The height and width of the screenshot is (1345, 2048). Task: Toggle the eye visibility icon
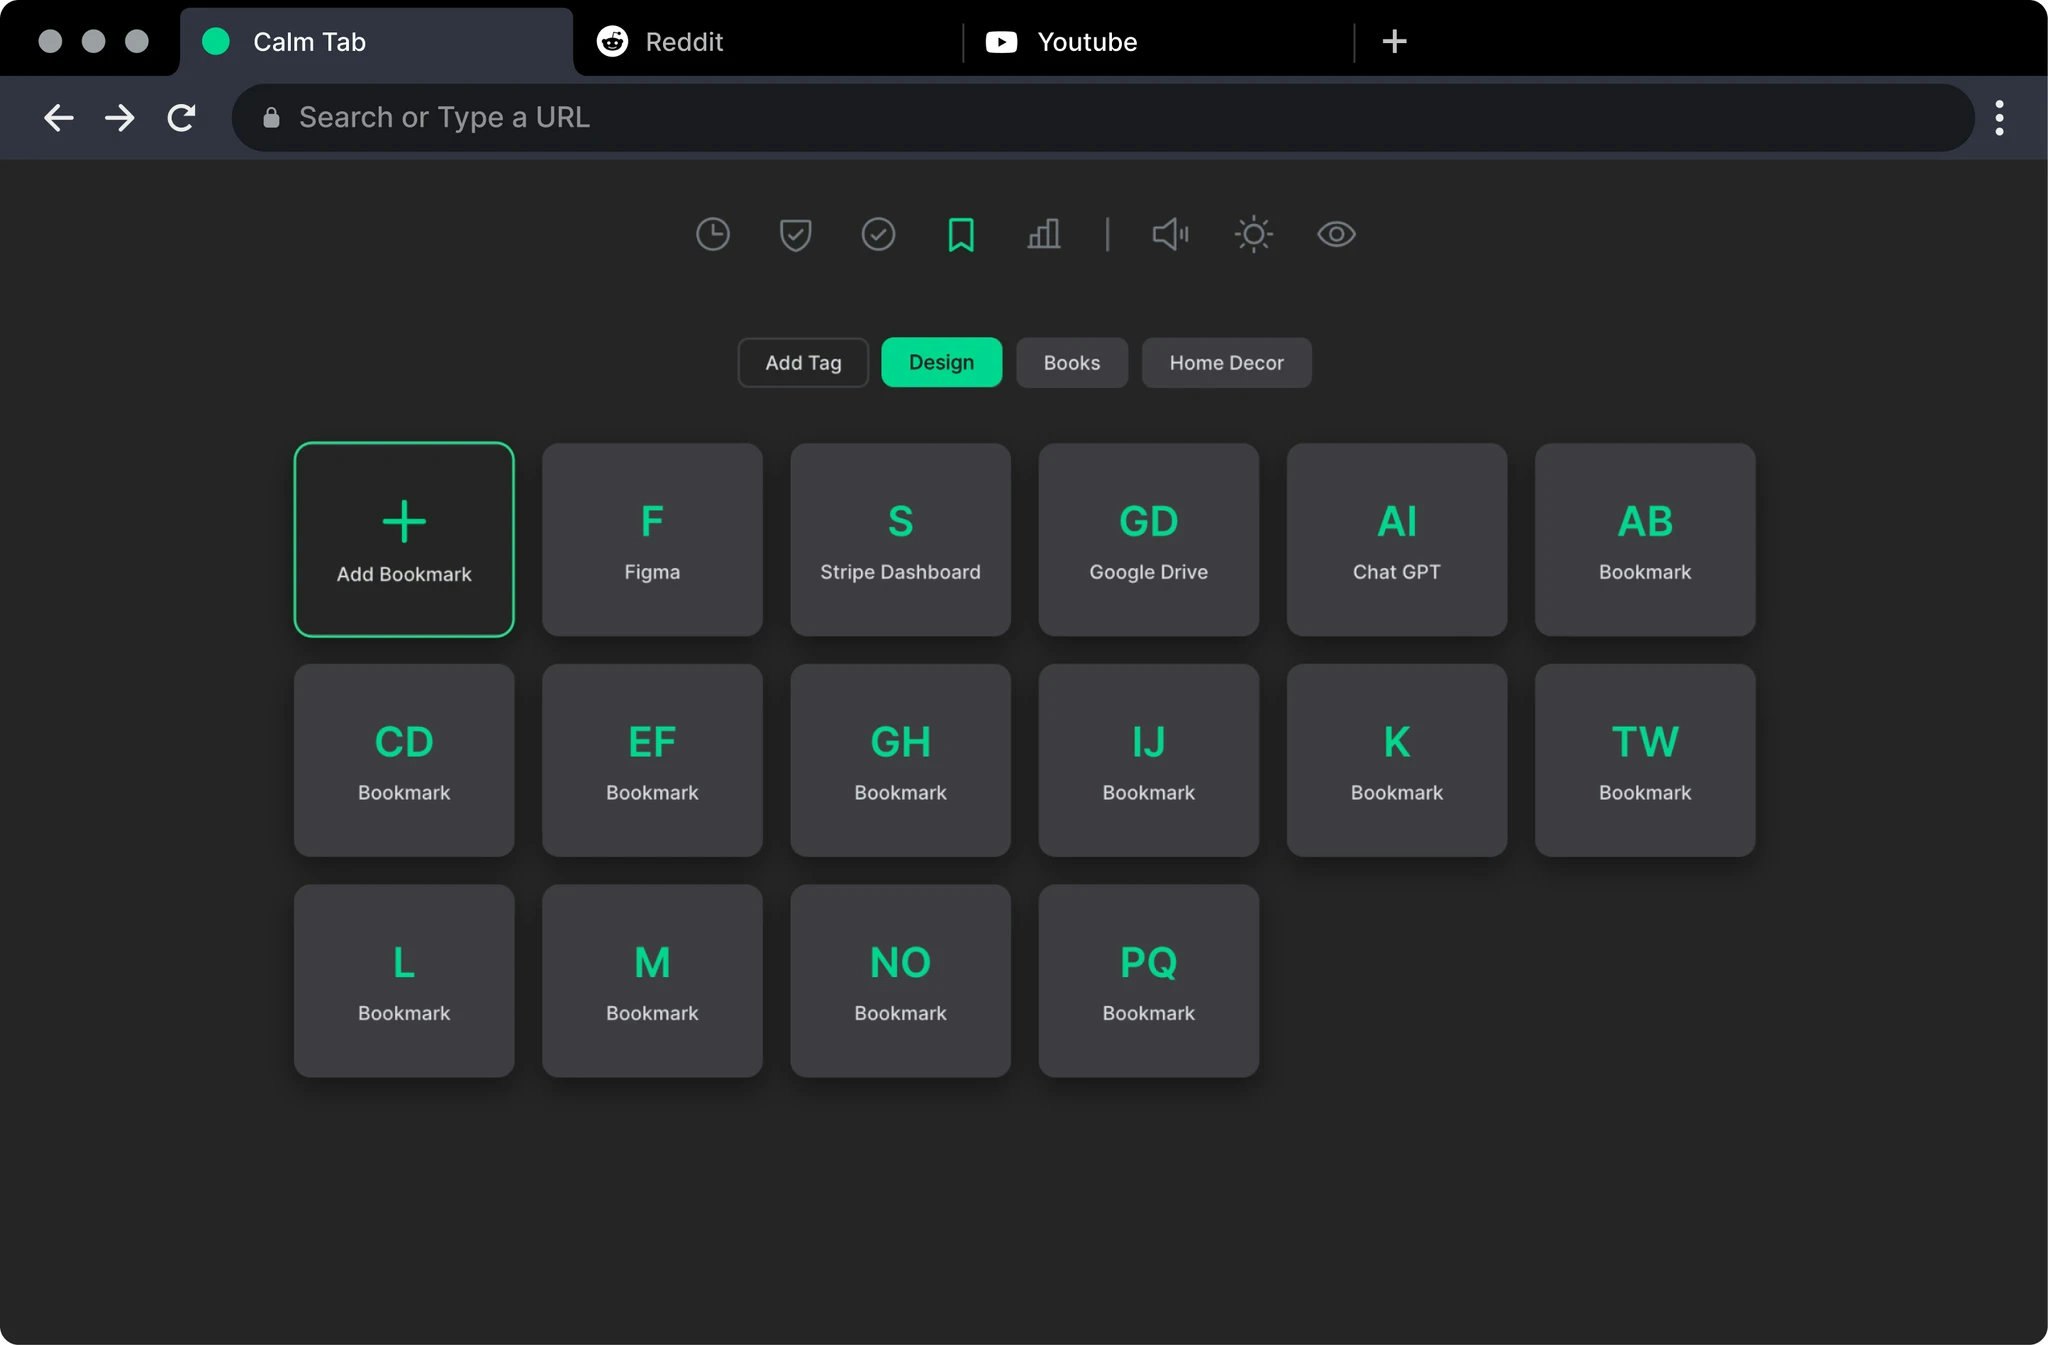click(x=1336, y=235)
